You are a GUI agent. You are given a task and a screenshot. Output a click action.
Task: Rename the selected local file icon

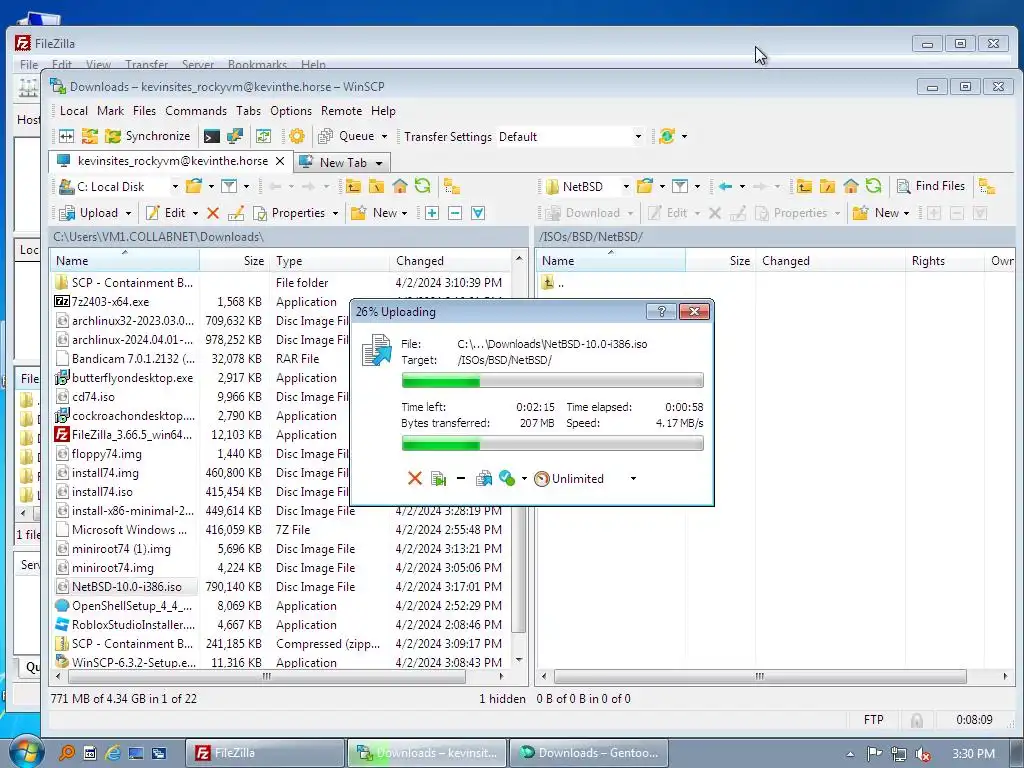point(236,213)
